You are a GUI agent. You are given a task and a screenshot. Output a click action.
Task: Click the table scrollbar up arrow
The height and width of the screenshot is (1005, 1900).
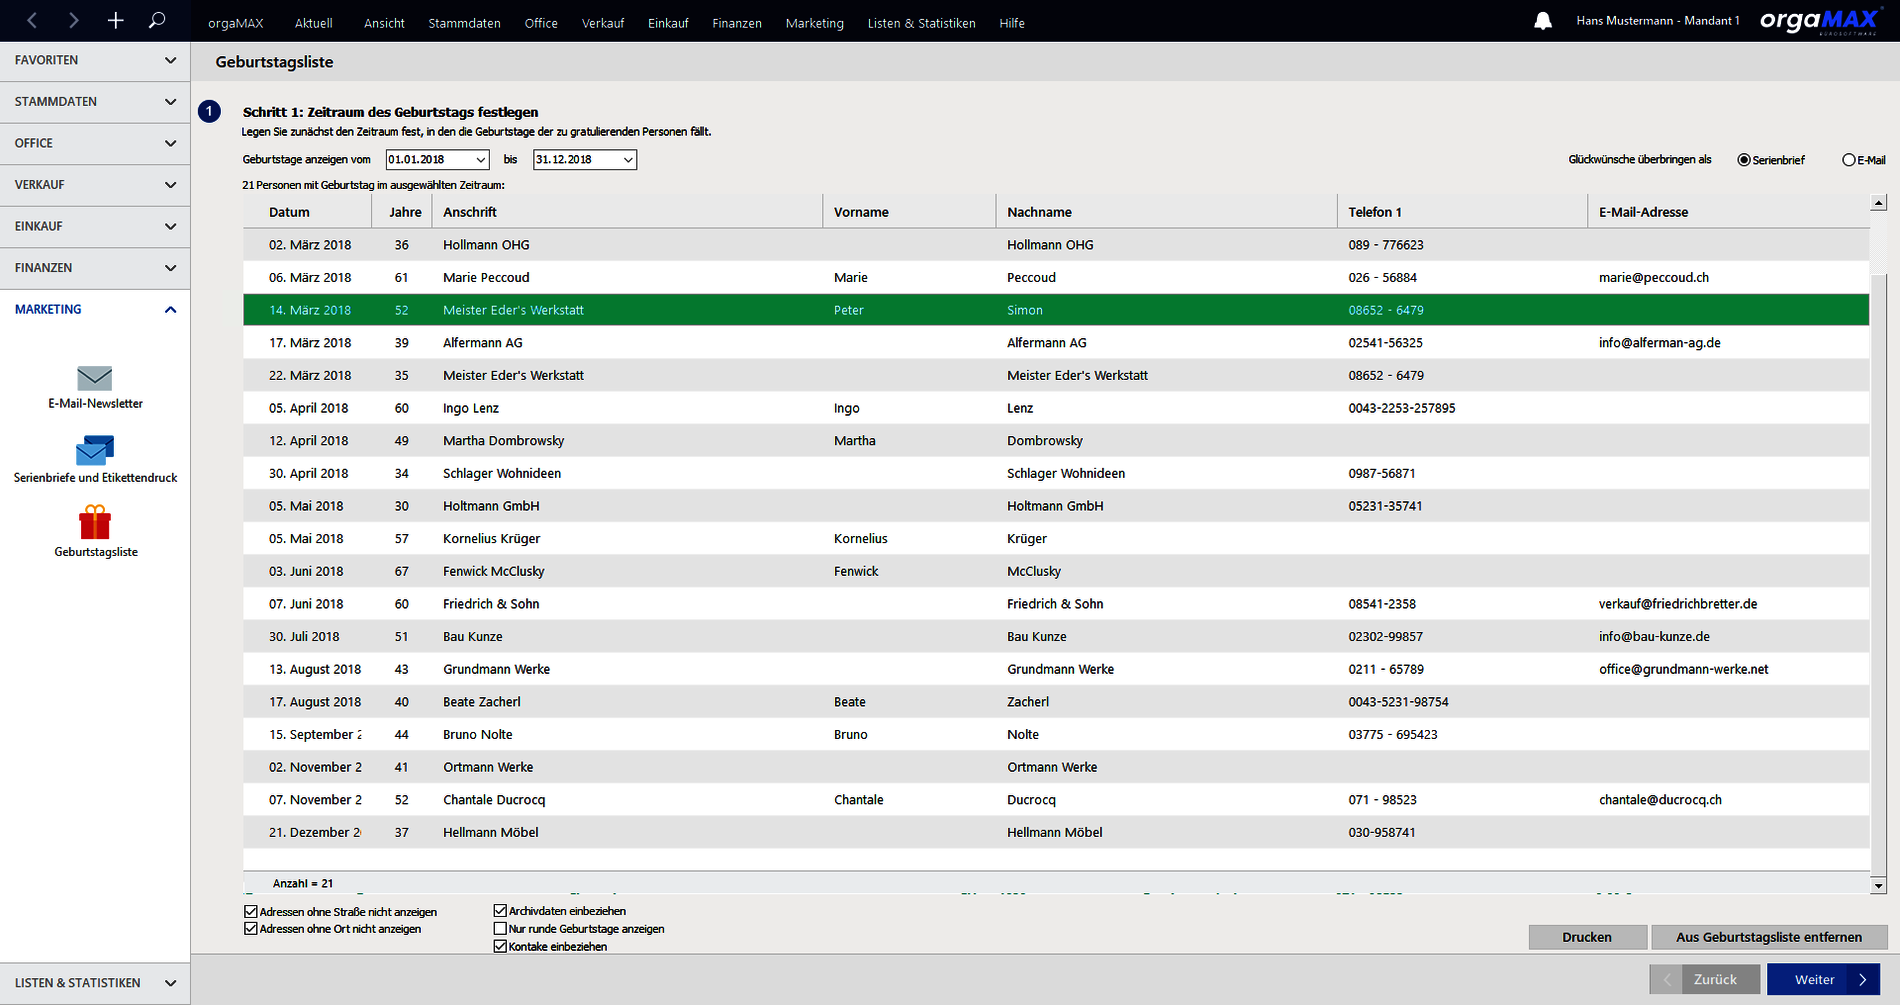click(x=1878, y=203)
